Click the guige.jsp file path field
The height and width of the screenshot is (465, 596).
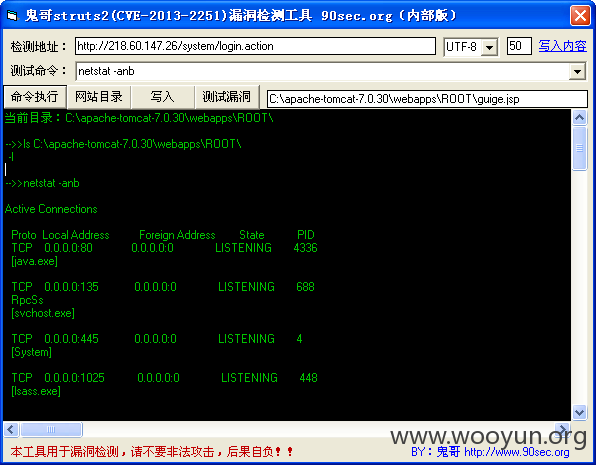point(427,99)
